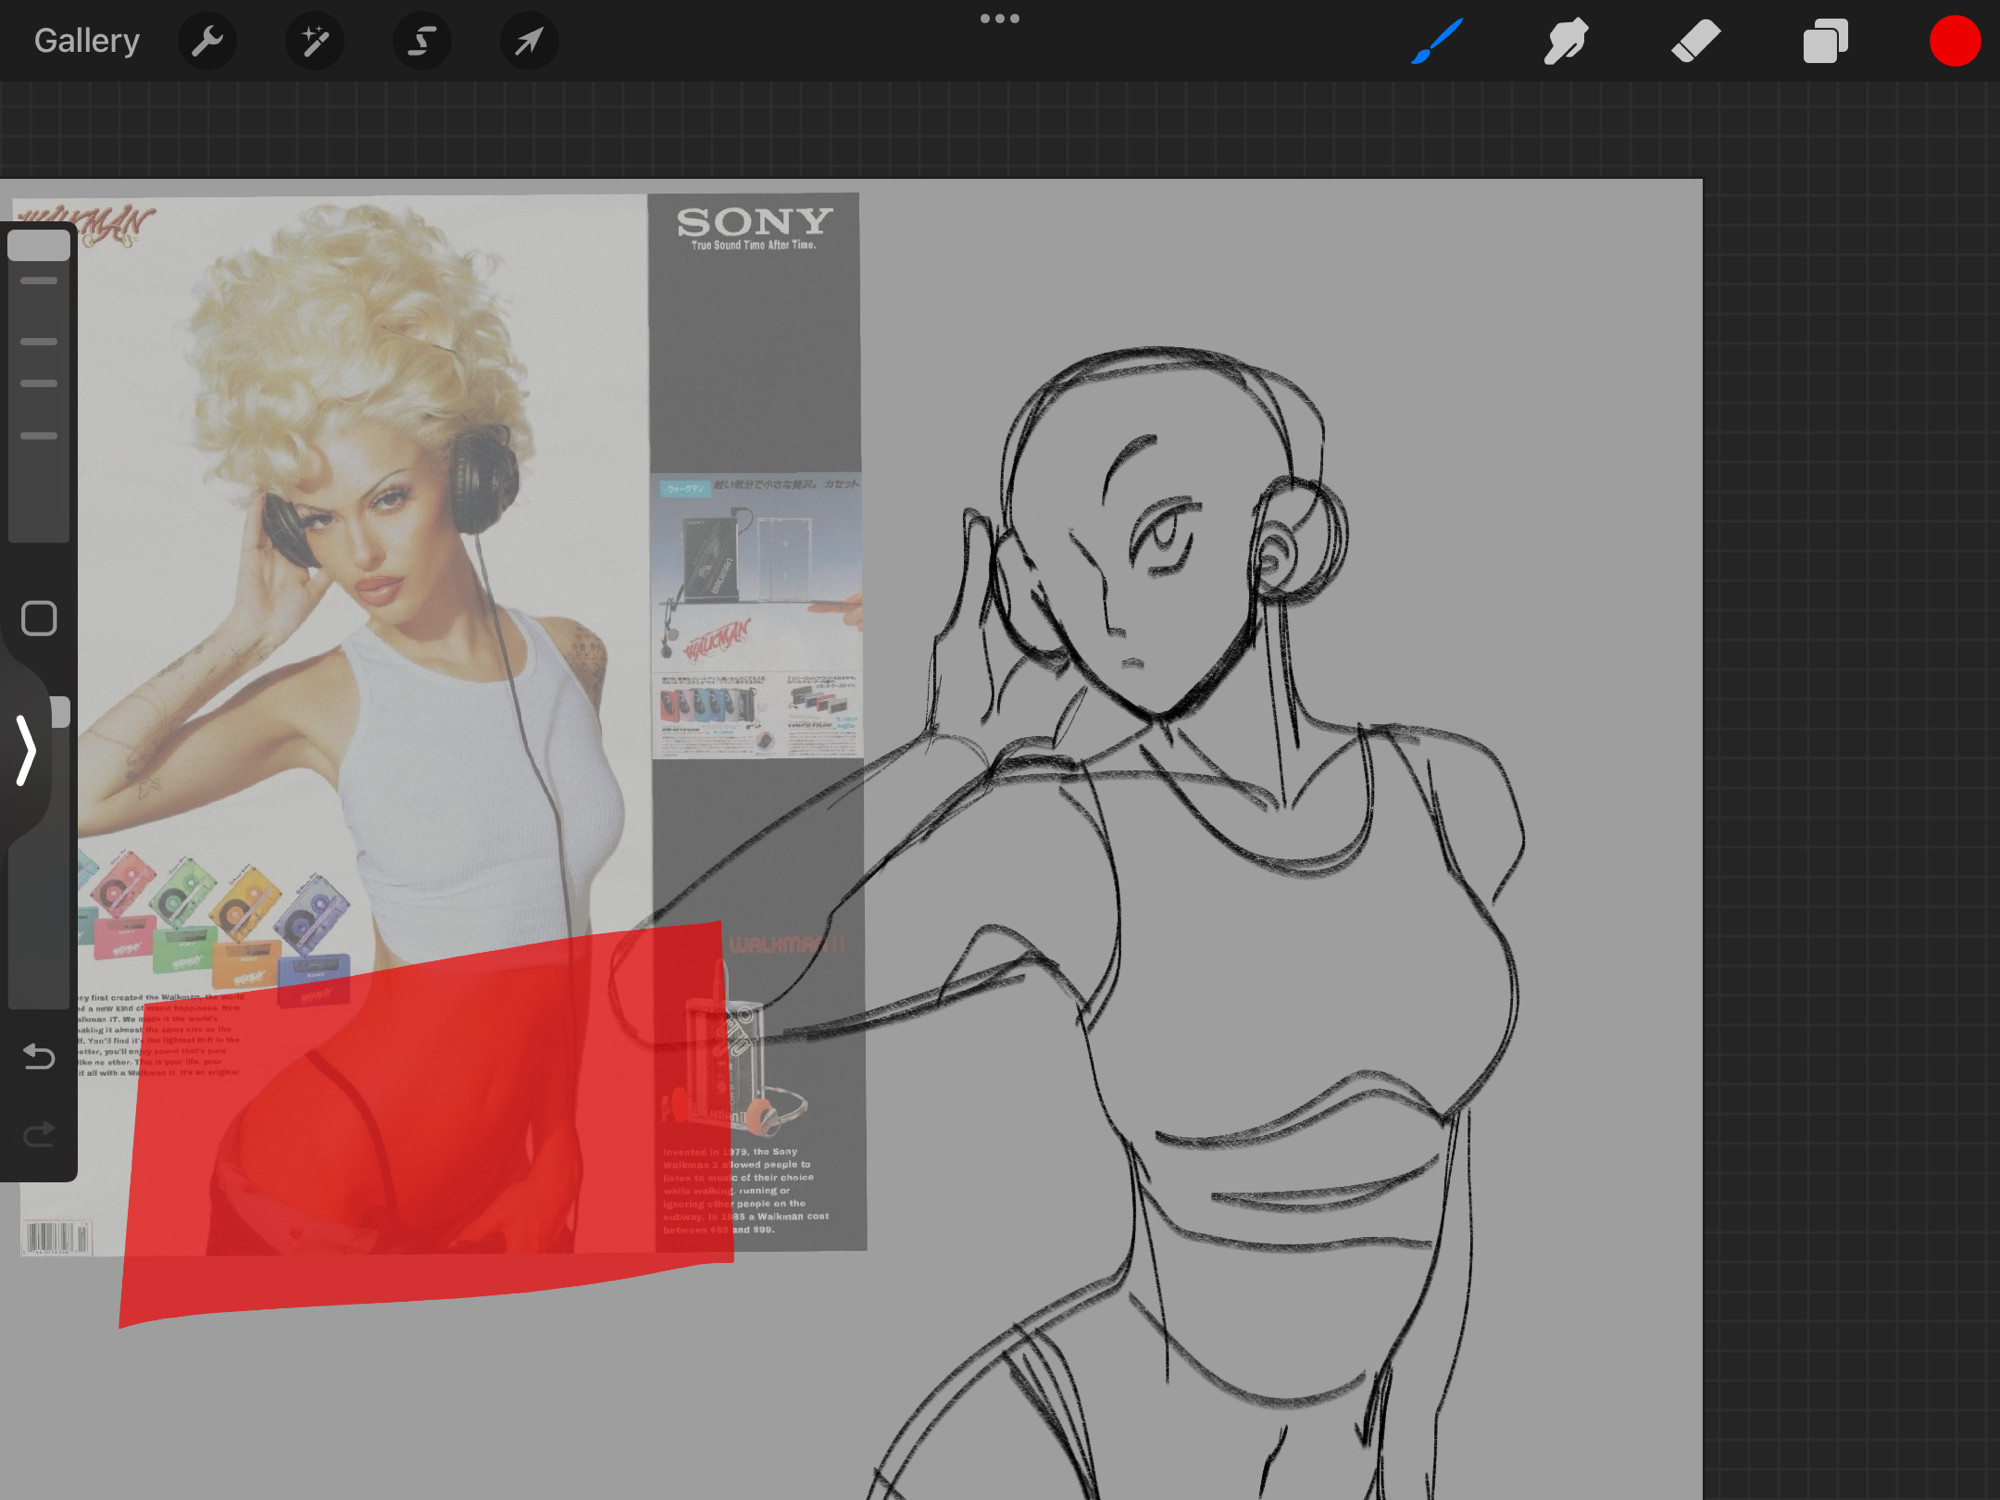Image resolution: width=2000 pixels, height=1500 pixels.
Task: Tap the square Modify eyedropper button
Action: pyautogui.click(x=39, y=618)
